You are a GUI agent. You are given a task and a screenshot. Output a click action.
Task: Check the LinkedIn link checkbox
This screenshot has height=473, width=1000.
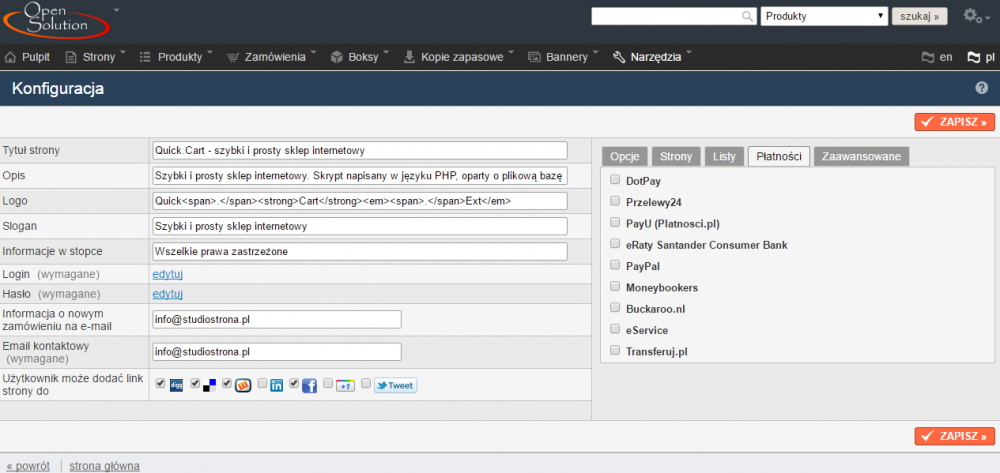tap(262, 383)
